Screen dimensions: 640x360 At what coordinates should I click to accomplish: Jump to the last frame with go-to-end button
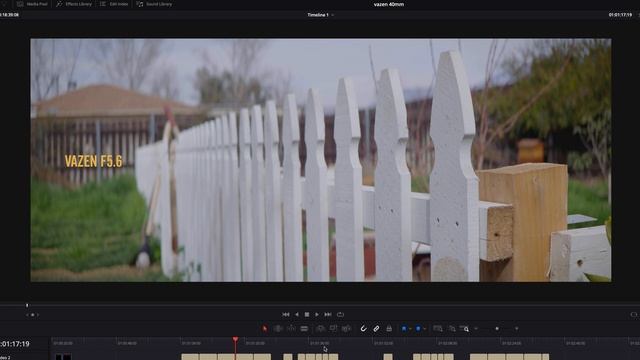point(328,314)
